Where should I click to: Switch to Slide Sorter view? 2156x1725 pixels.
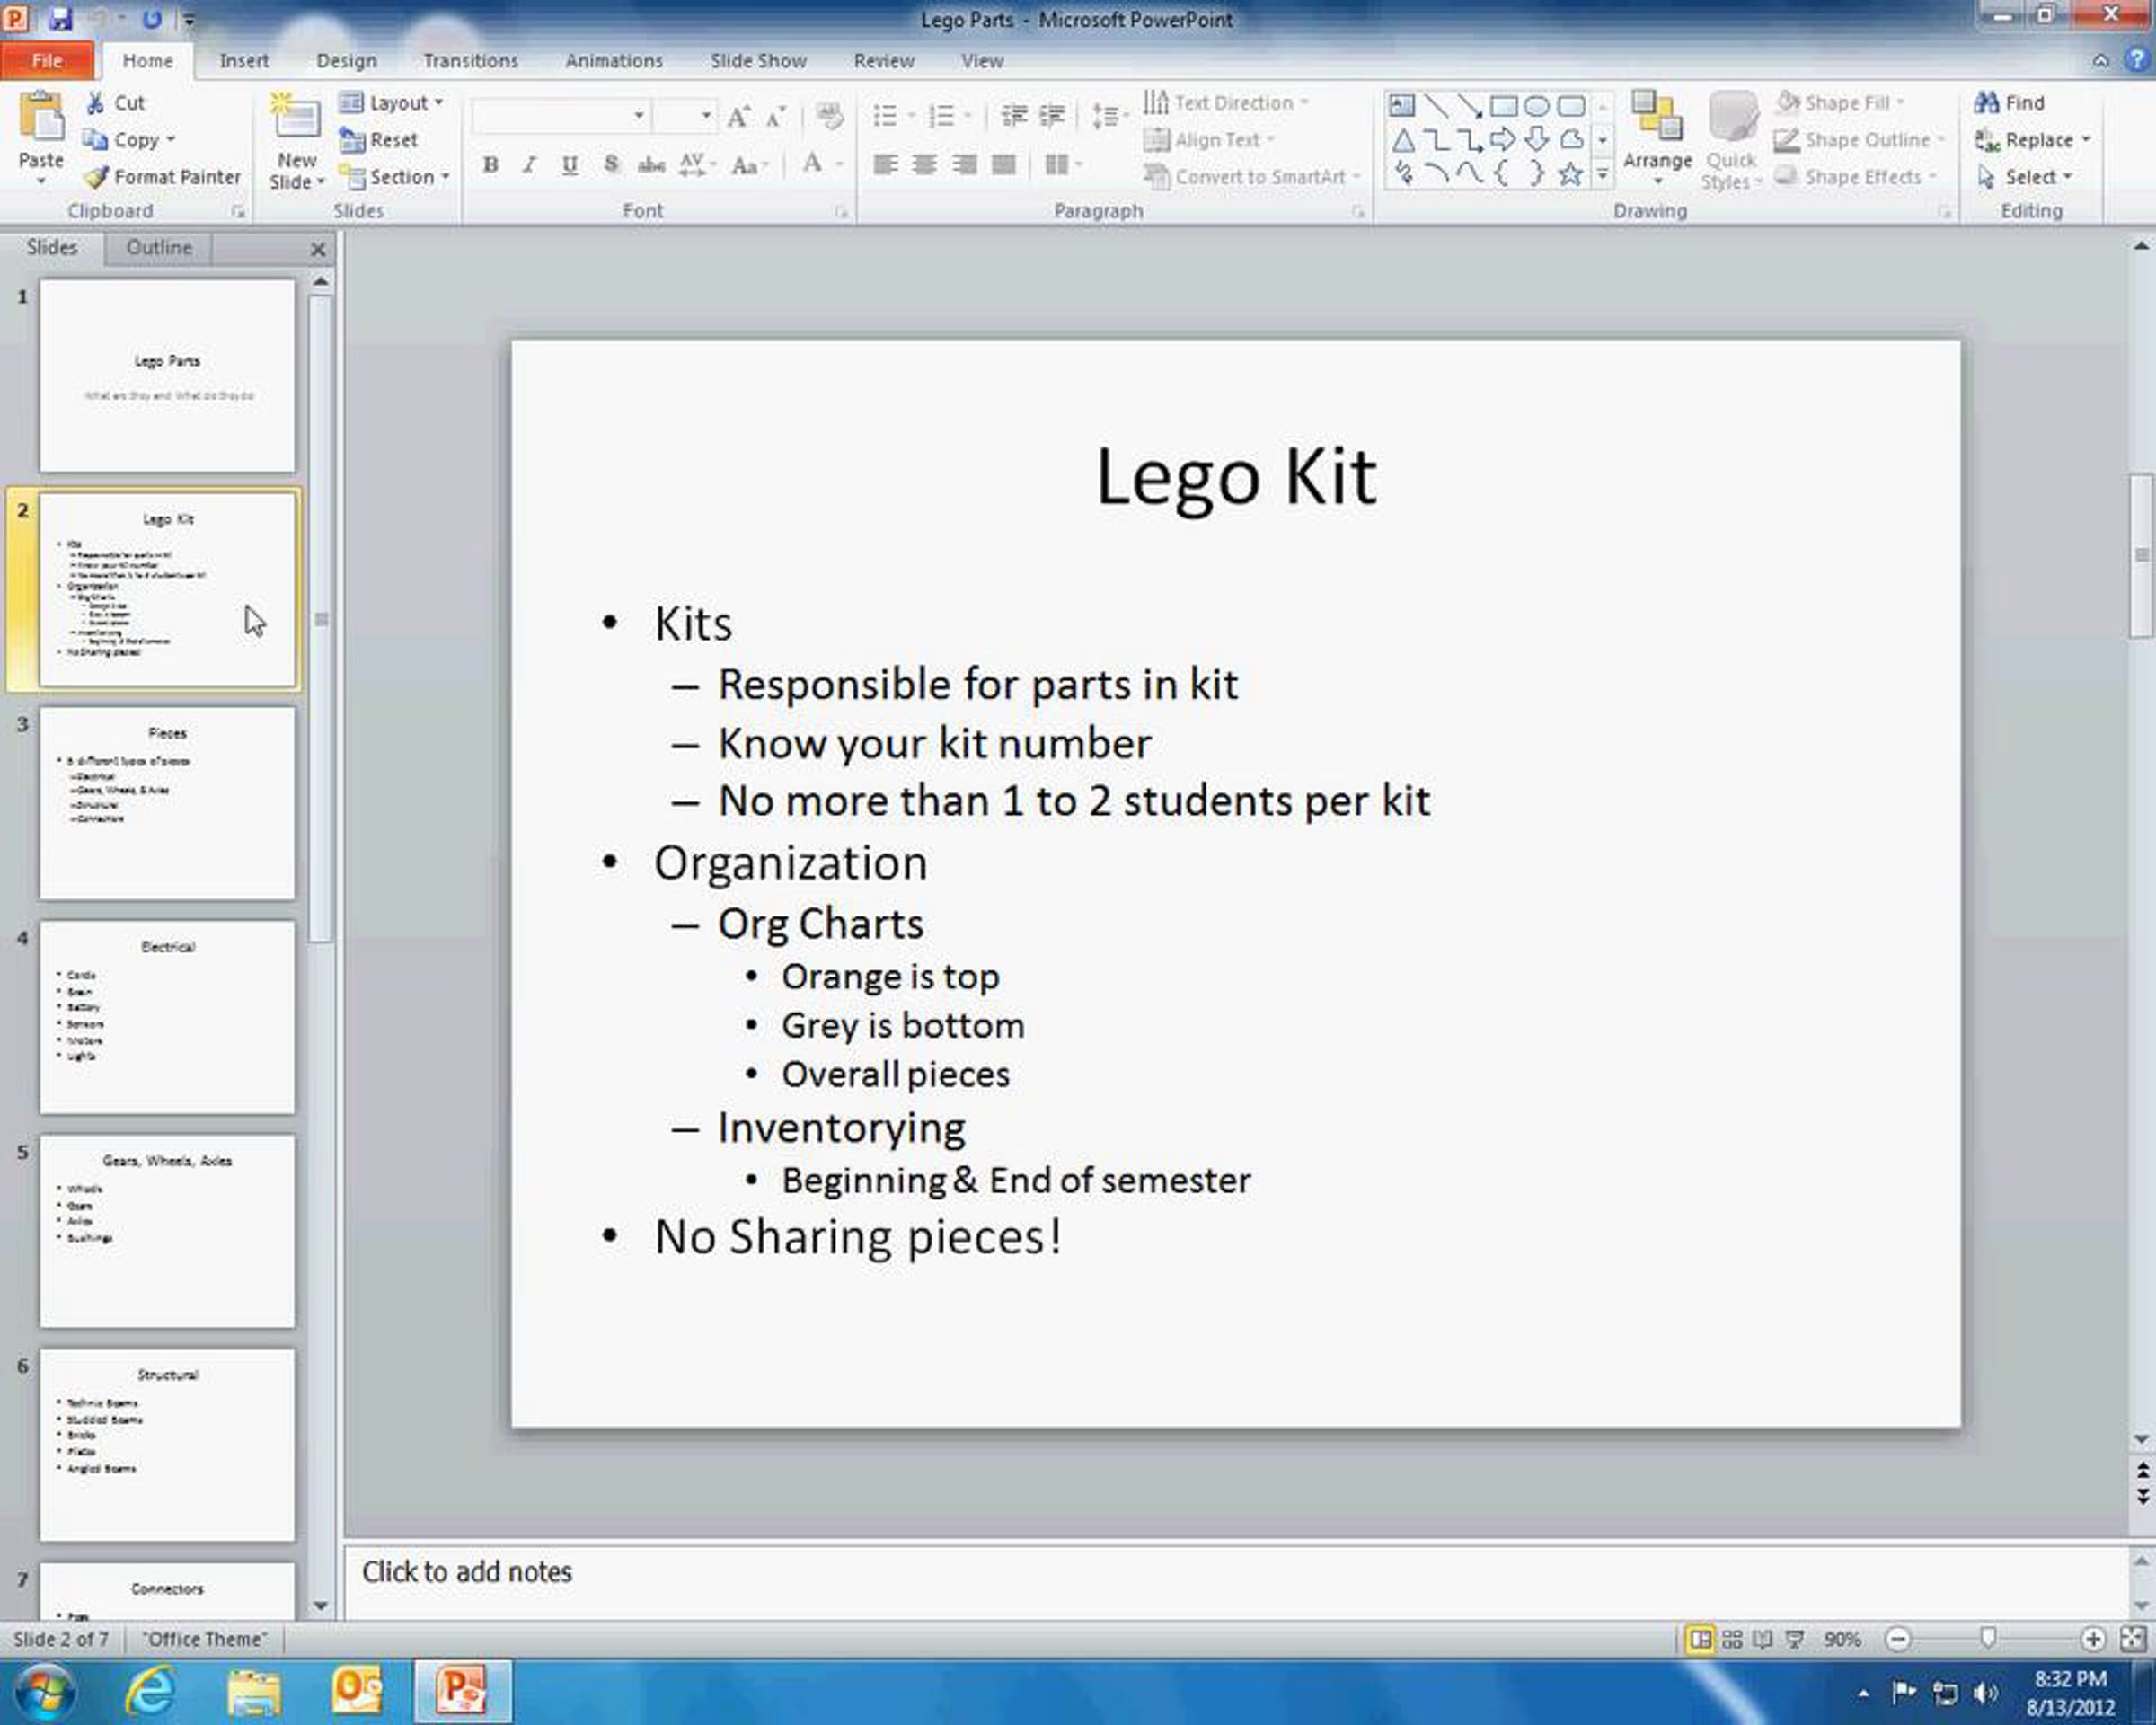(x=1732, y=1640)
